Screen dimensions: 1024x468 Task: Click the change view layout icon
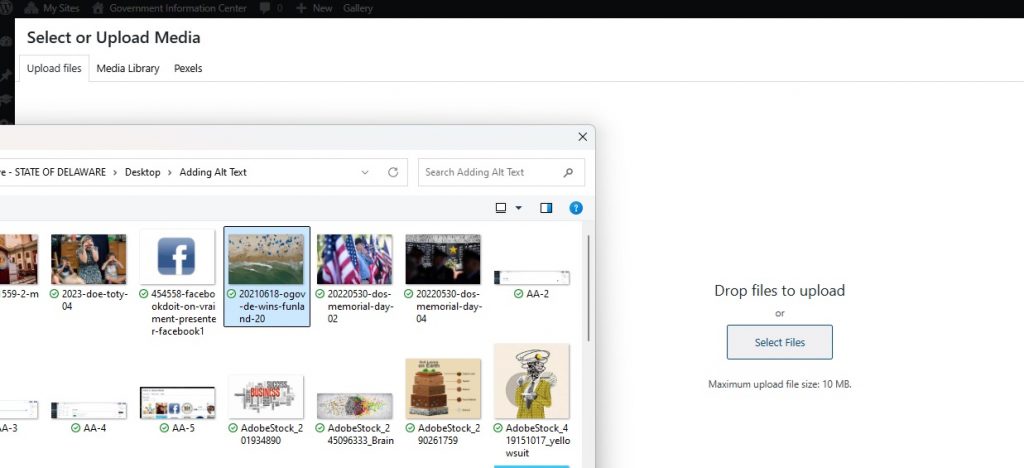501,208
